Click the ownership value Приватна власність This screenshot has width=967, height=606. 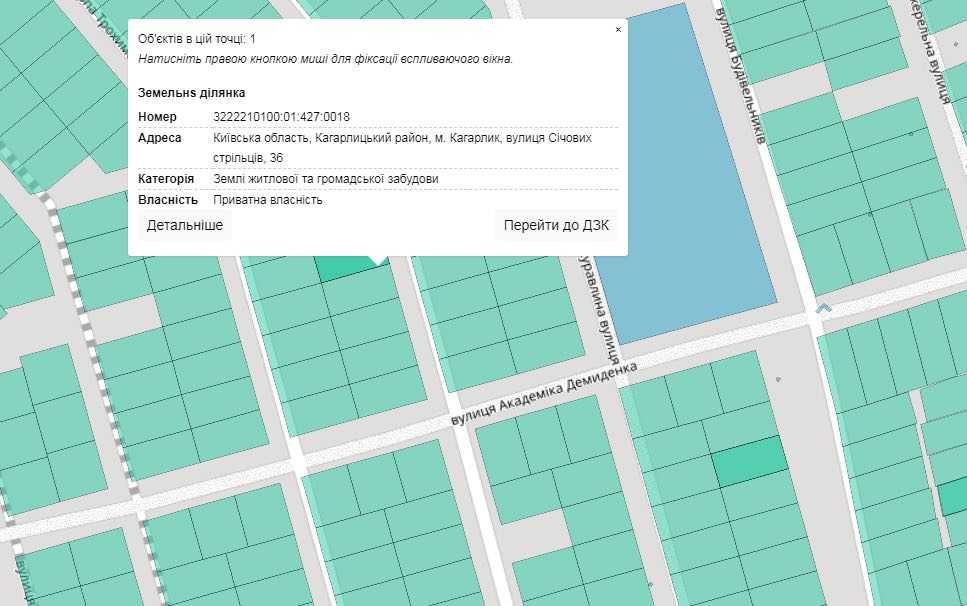click(x=268, y=200)
